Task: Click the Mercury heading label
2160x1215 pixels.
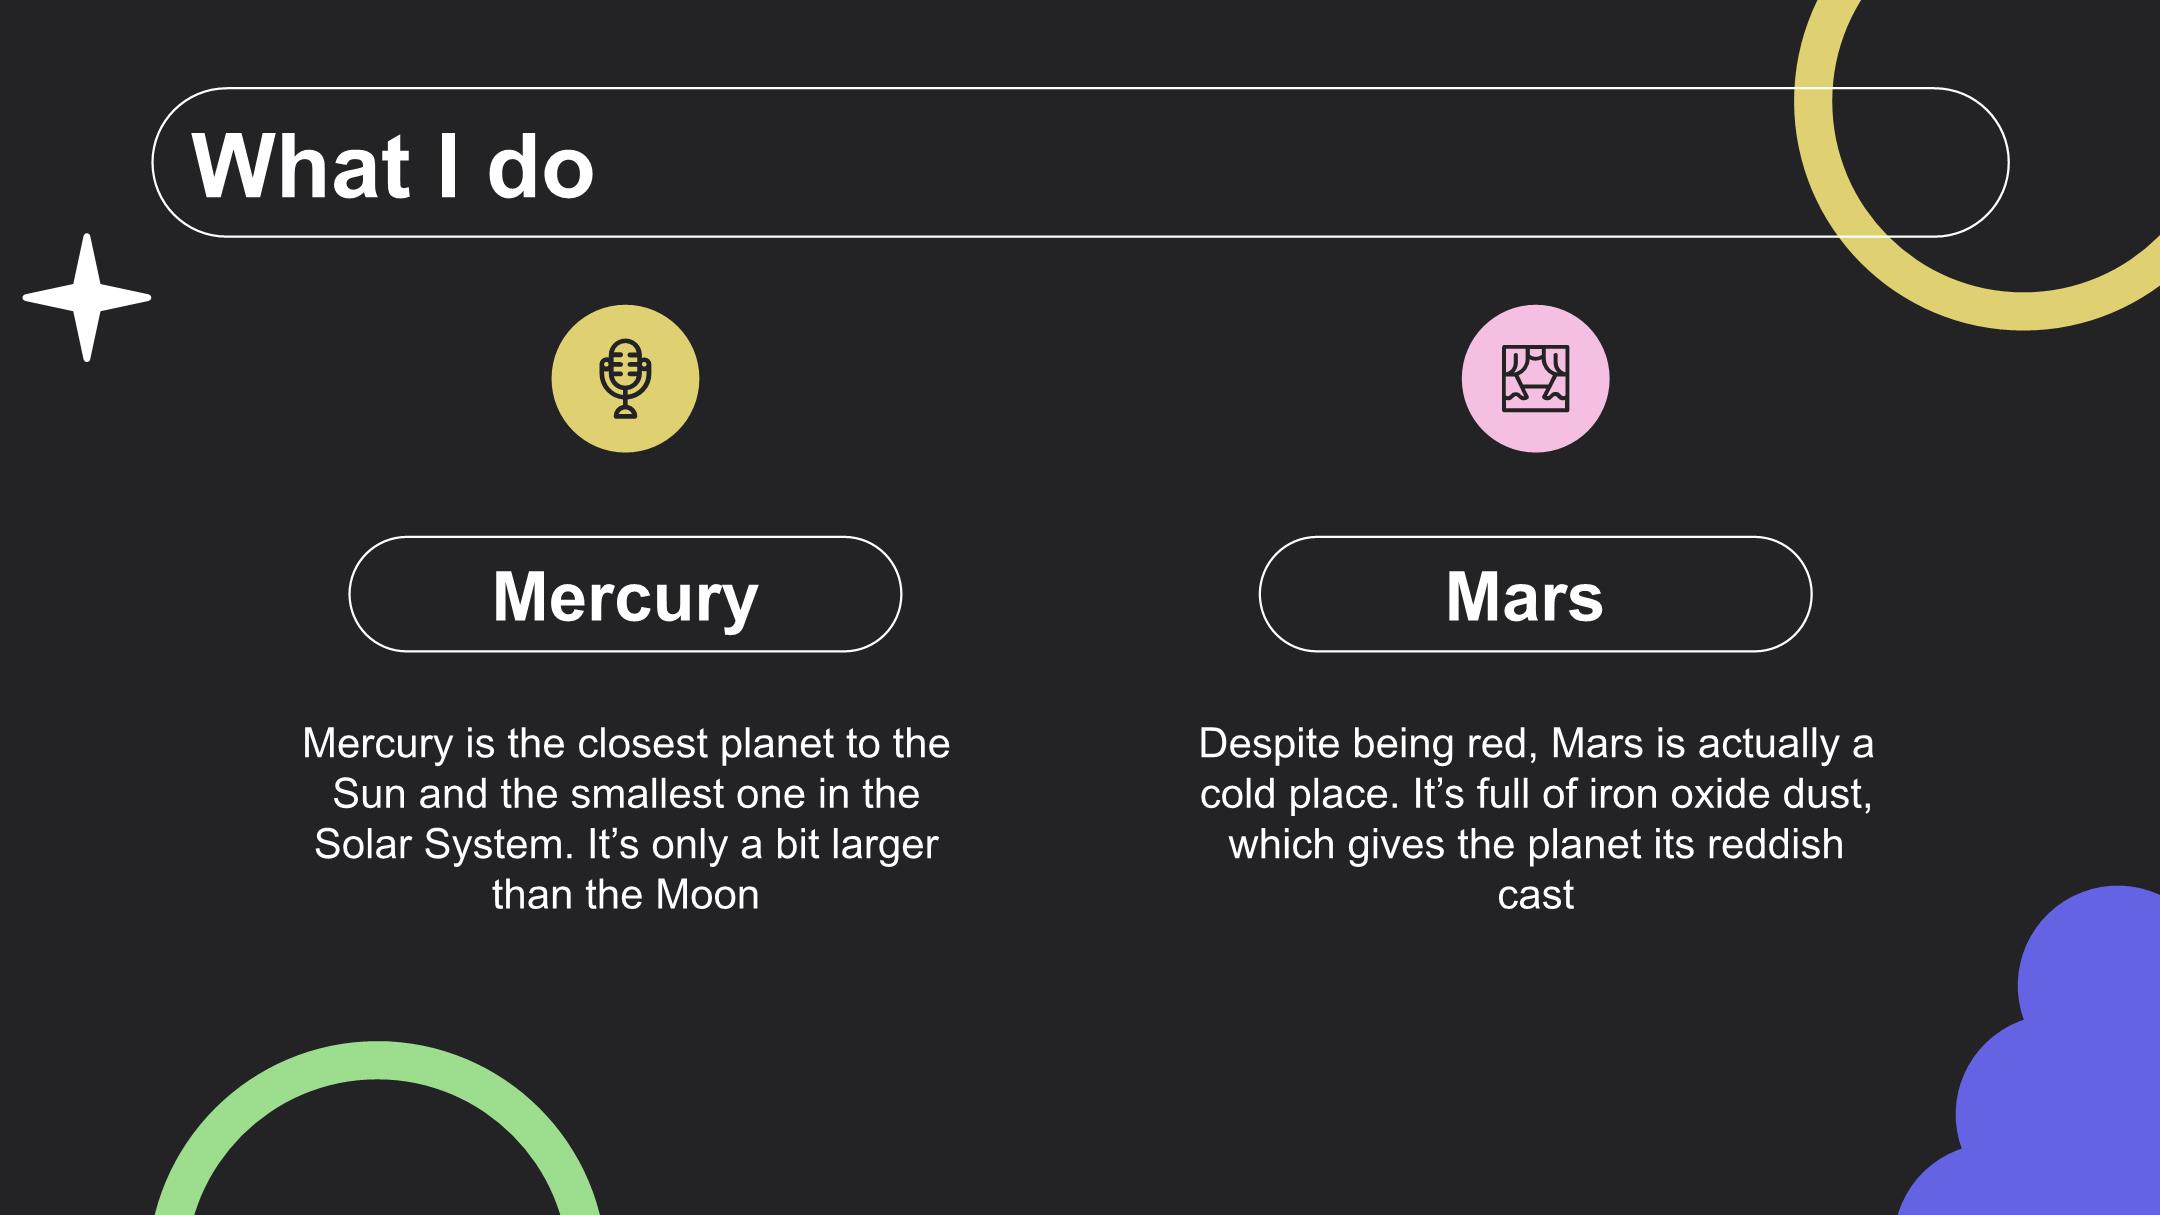Action: (x=625, y=596)
